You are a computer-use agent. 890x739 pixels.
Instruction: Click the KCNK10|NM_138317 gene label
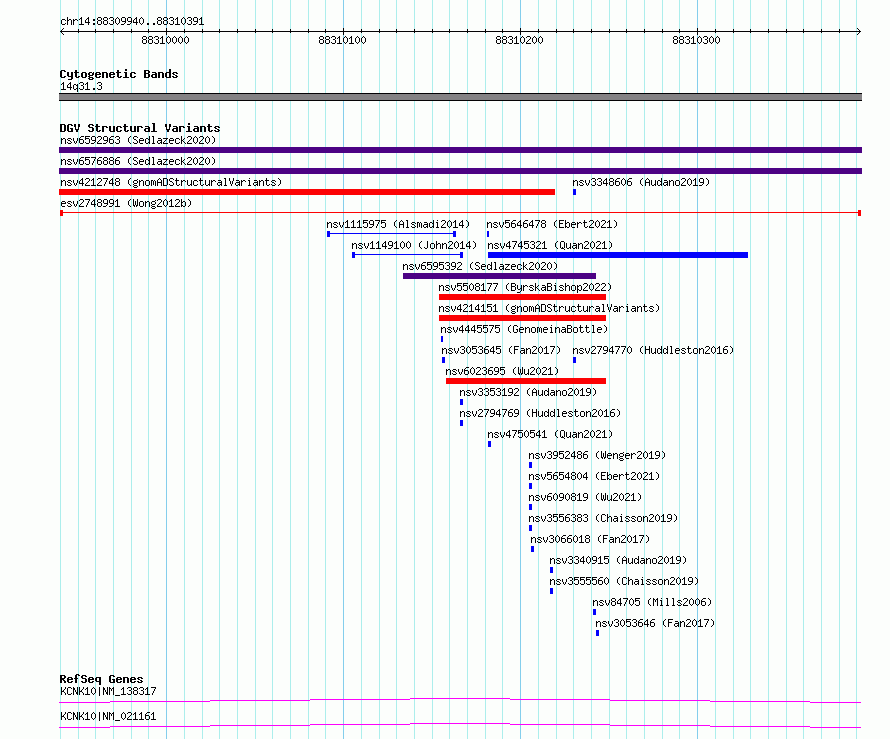tap(108, 691)
